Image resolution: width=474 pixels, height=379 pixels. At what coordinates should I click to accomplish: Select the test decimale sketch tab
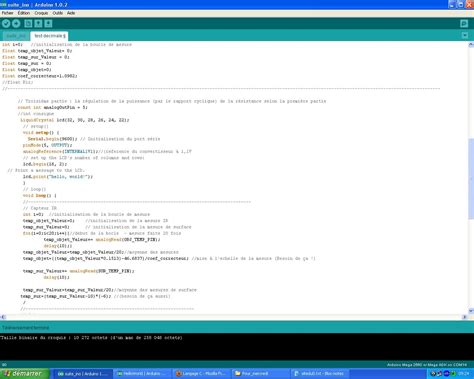[x=49, y=36]
